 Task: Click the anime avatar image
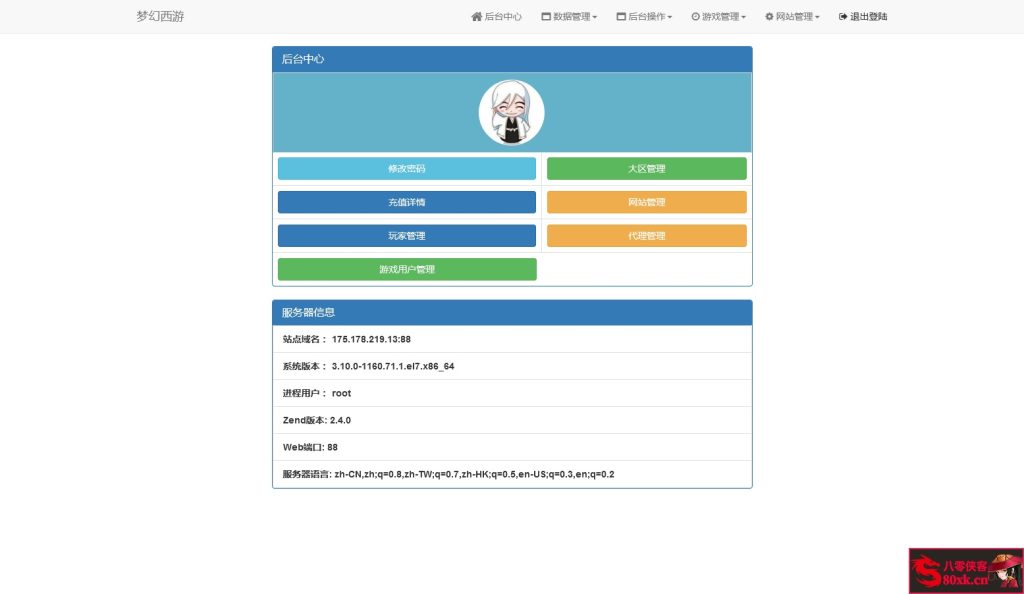[x=511, y=112]
